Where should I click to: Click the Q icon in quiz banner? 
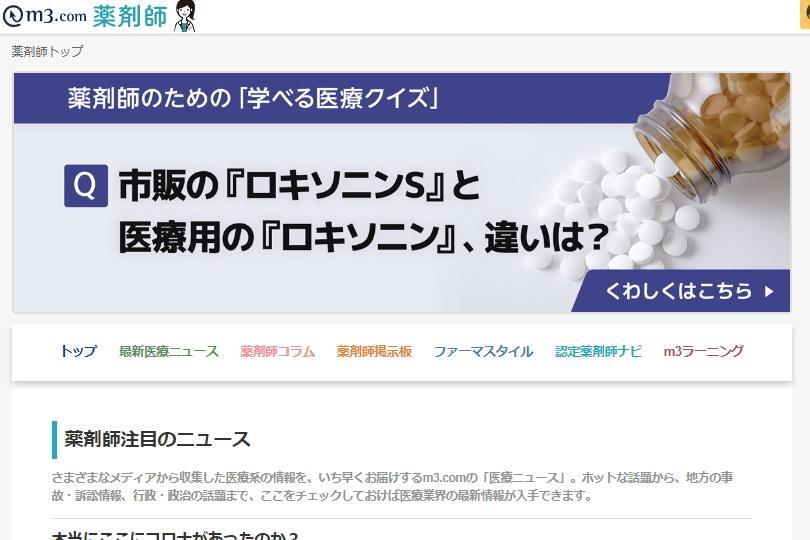[x=86, y=186]
